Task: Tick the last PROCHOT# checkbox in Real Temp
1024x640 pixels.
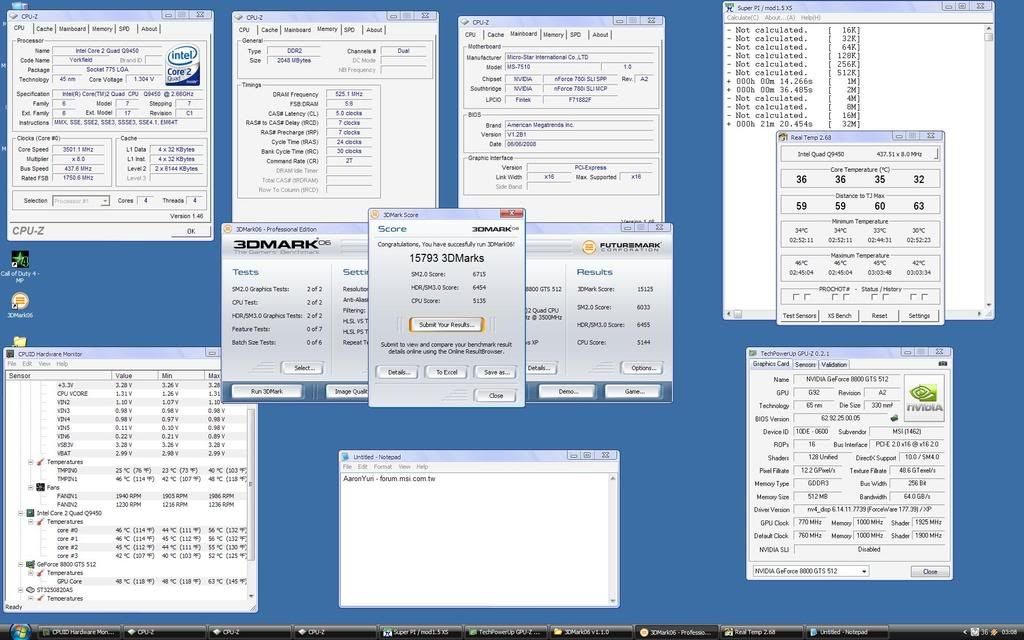Action: coord(925,297)
